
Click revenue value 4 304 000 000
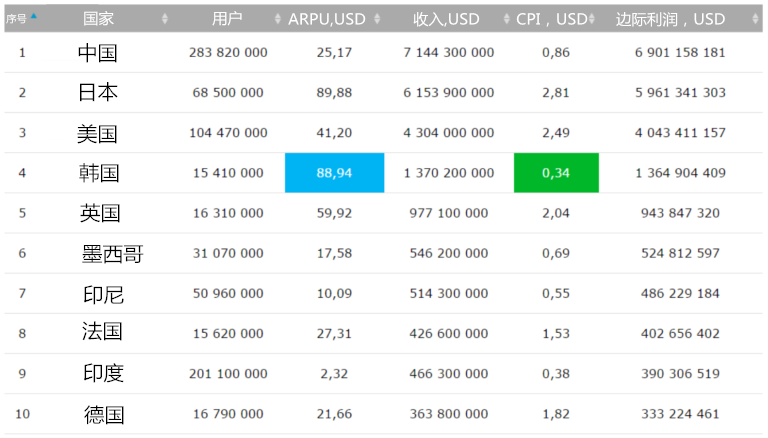(x=449, y=133)
